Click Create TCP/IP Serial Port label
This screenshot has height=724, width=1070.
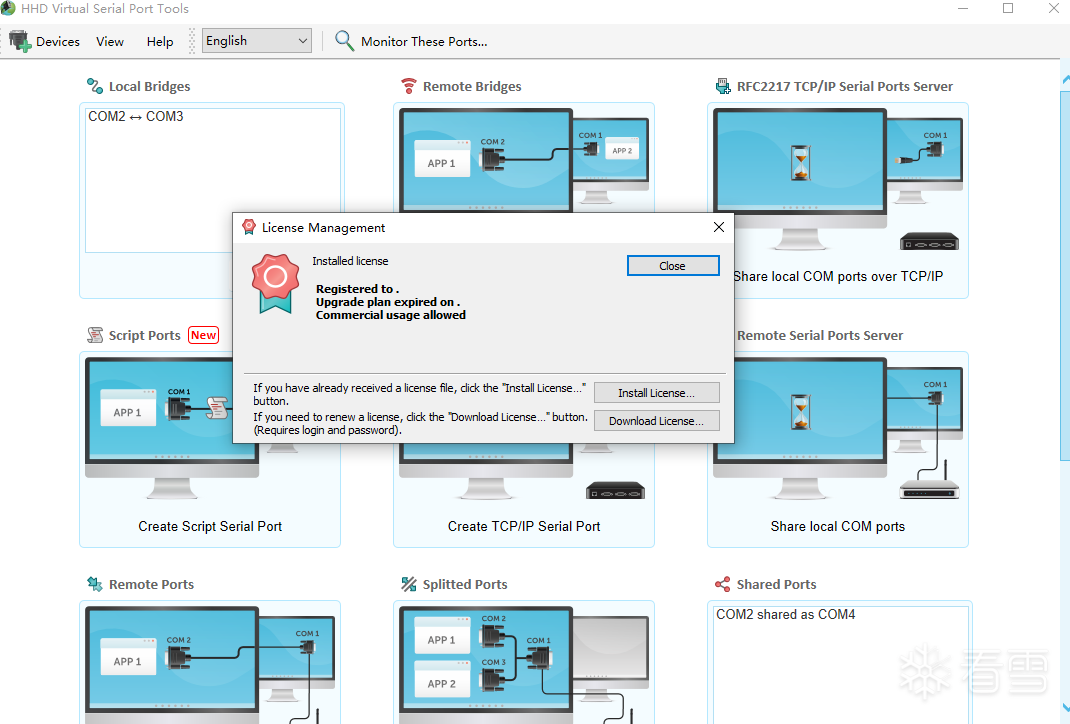pyautogui.click(x=524, y=526)
